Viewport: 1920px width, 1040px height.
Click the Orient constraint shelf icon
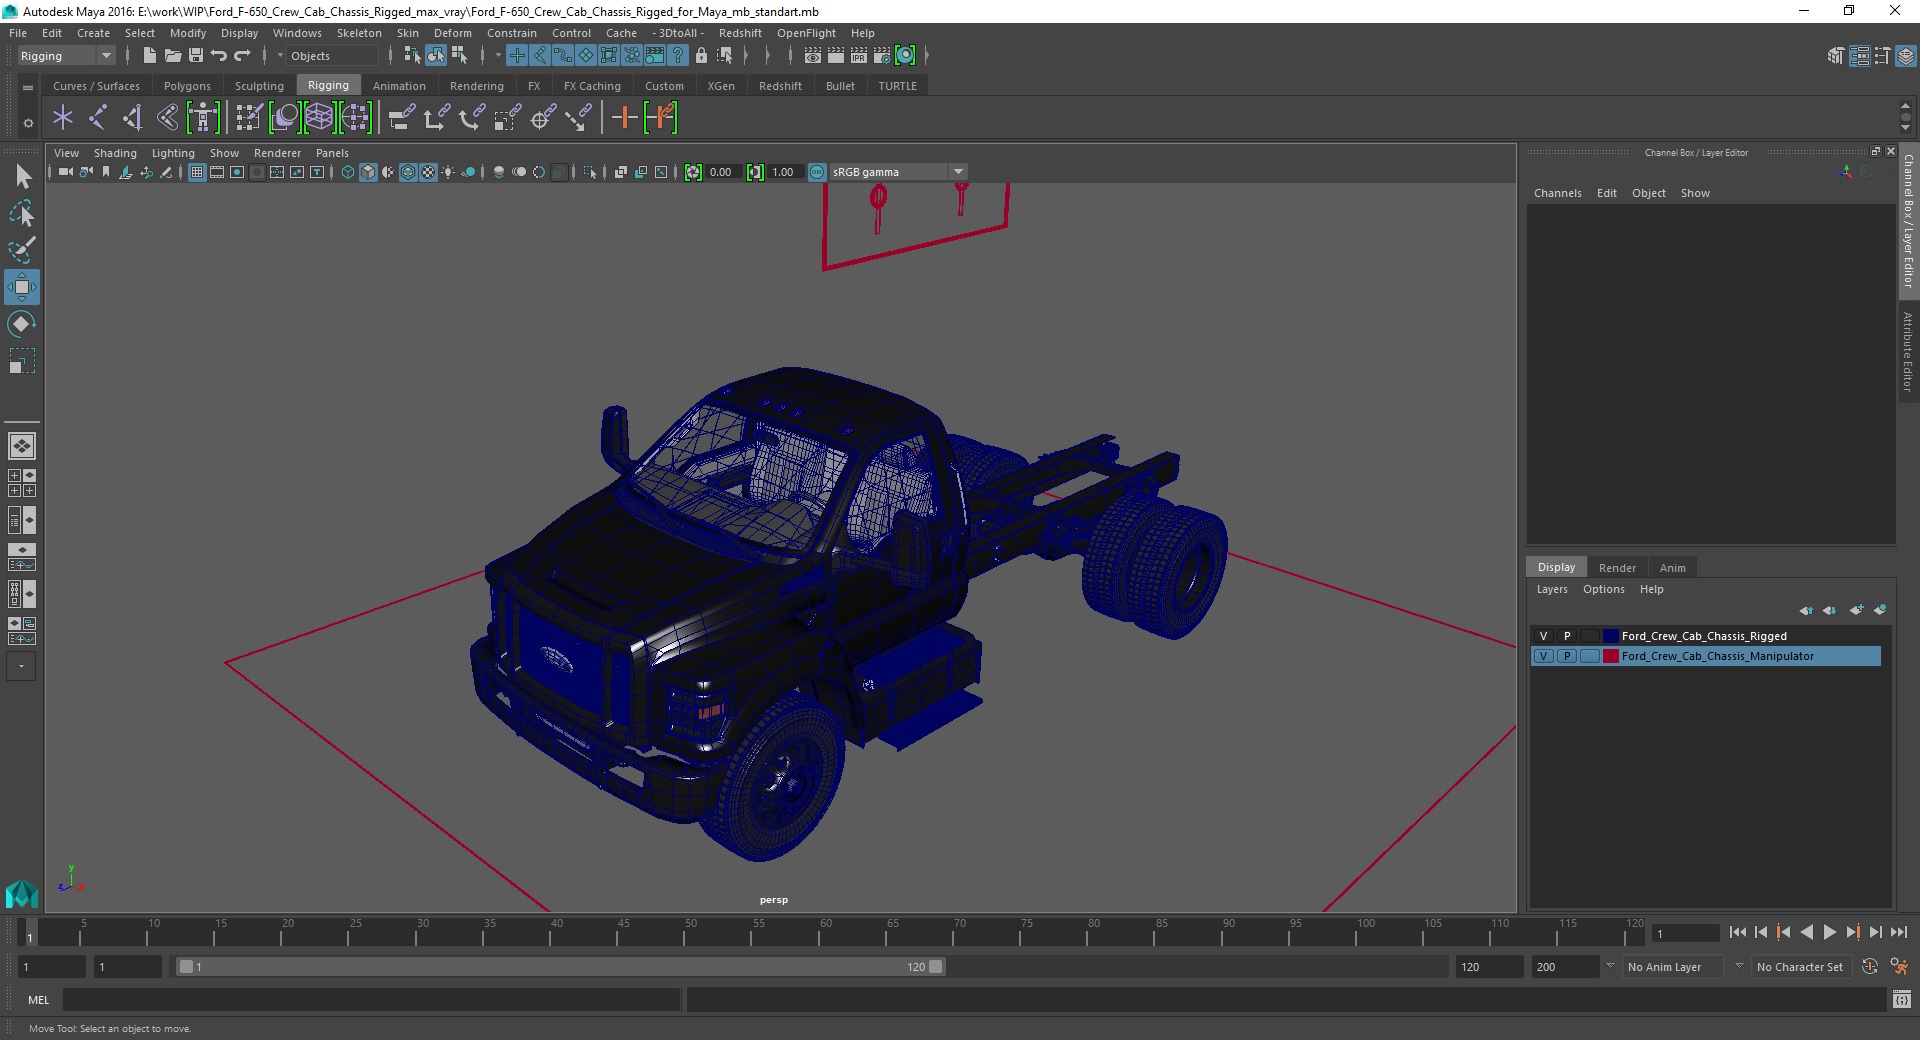471,118
